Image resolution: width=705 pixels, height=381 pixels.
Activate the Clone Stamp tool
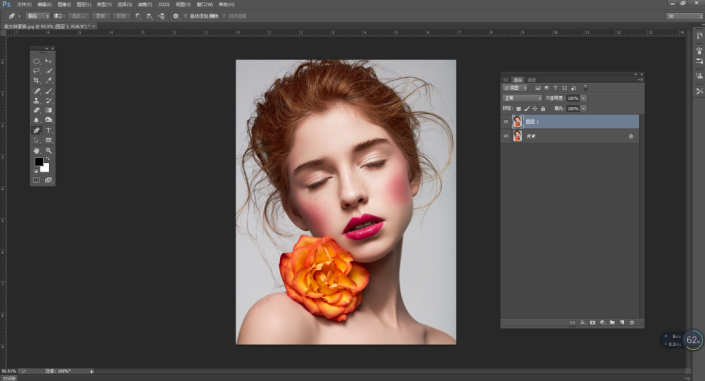(36, 101)
